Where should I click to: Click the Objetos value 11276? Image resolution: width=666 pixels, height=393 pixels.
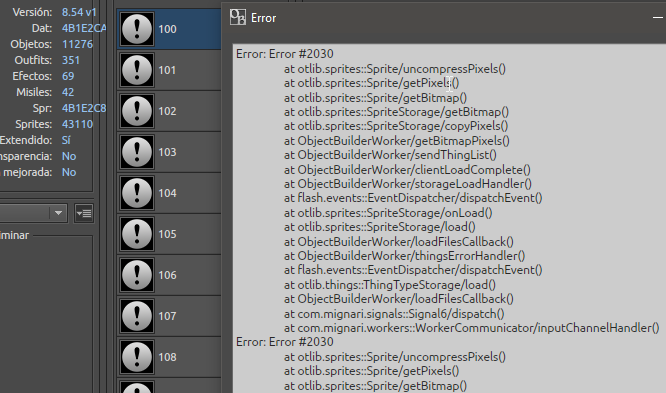pyautogui.click(x=77, y=44)
